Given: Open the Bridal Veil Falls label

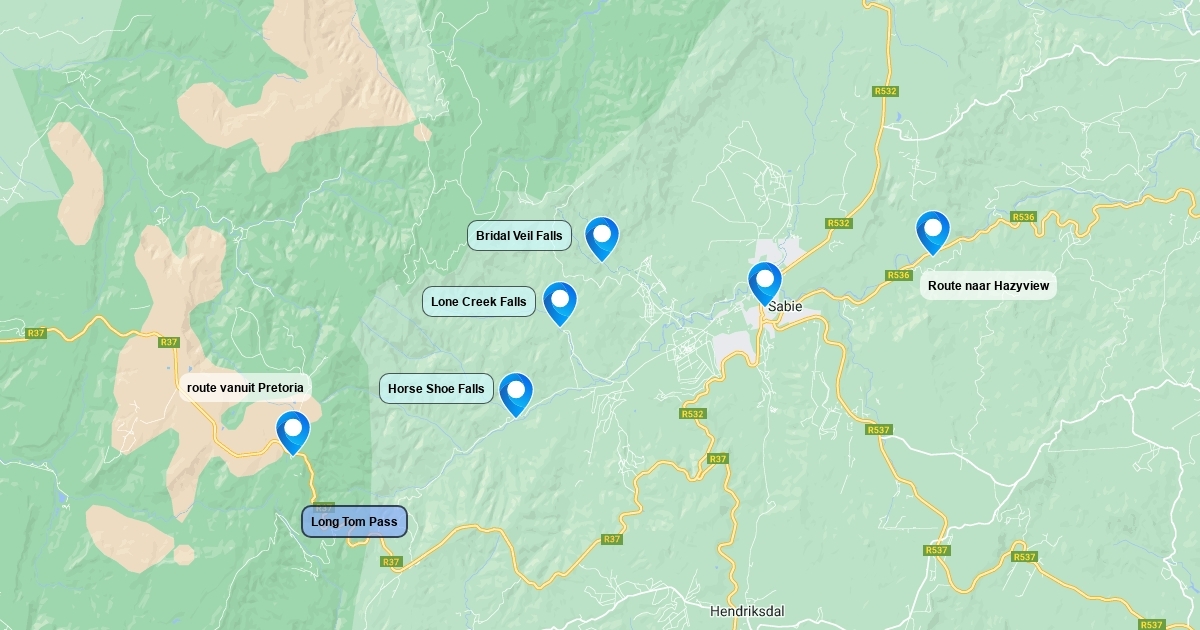Looking at the screenshot, I should tap(519, 236).
